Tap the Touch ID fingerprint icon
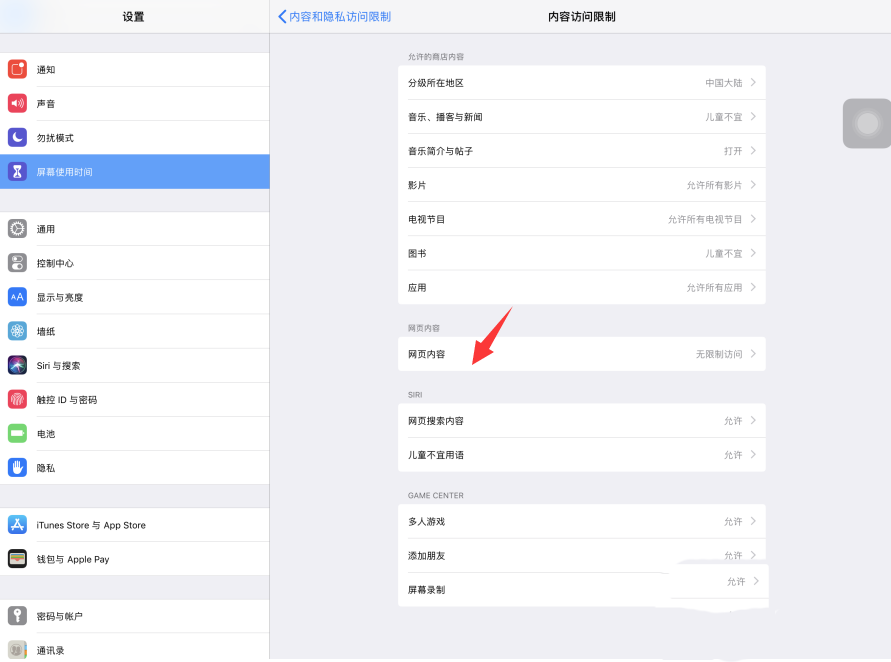891x662 pixels. coord(17,399)
